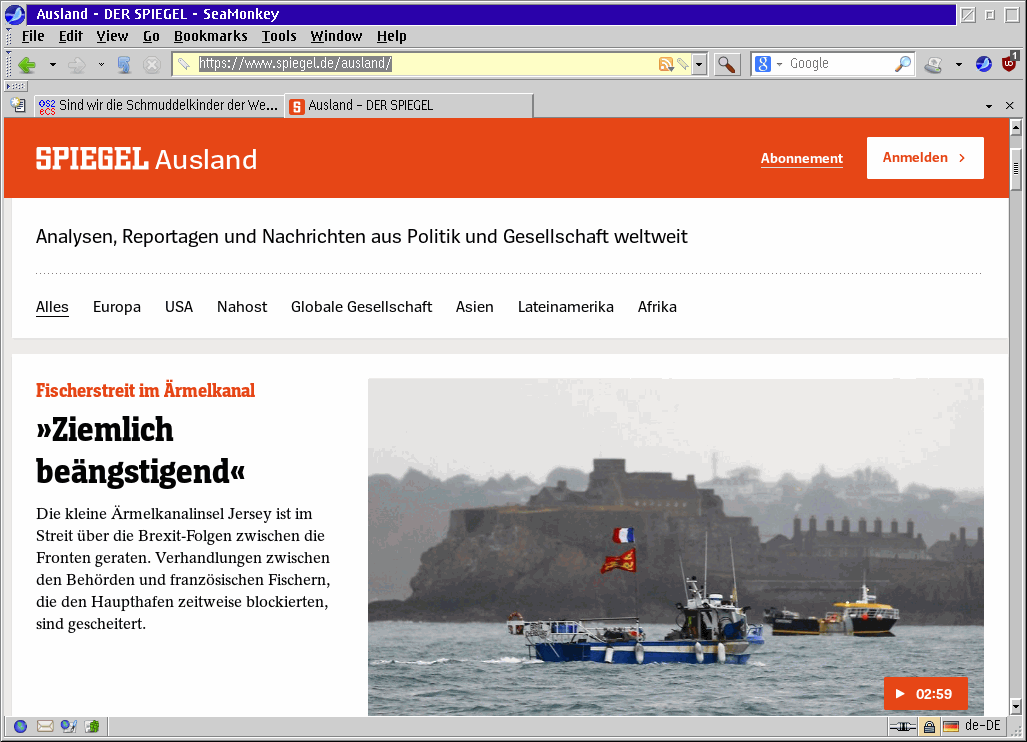1027x742 pixels.
Task: Open Address Book from the status bar
Action: (x=92, y=726)
